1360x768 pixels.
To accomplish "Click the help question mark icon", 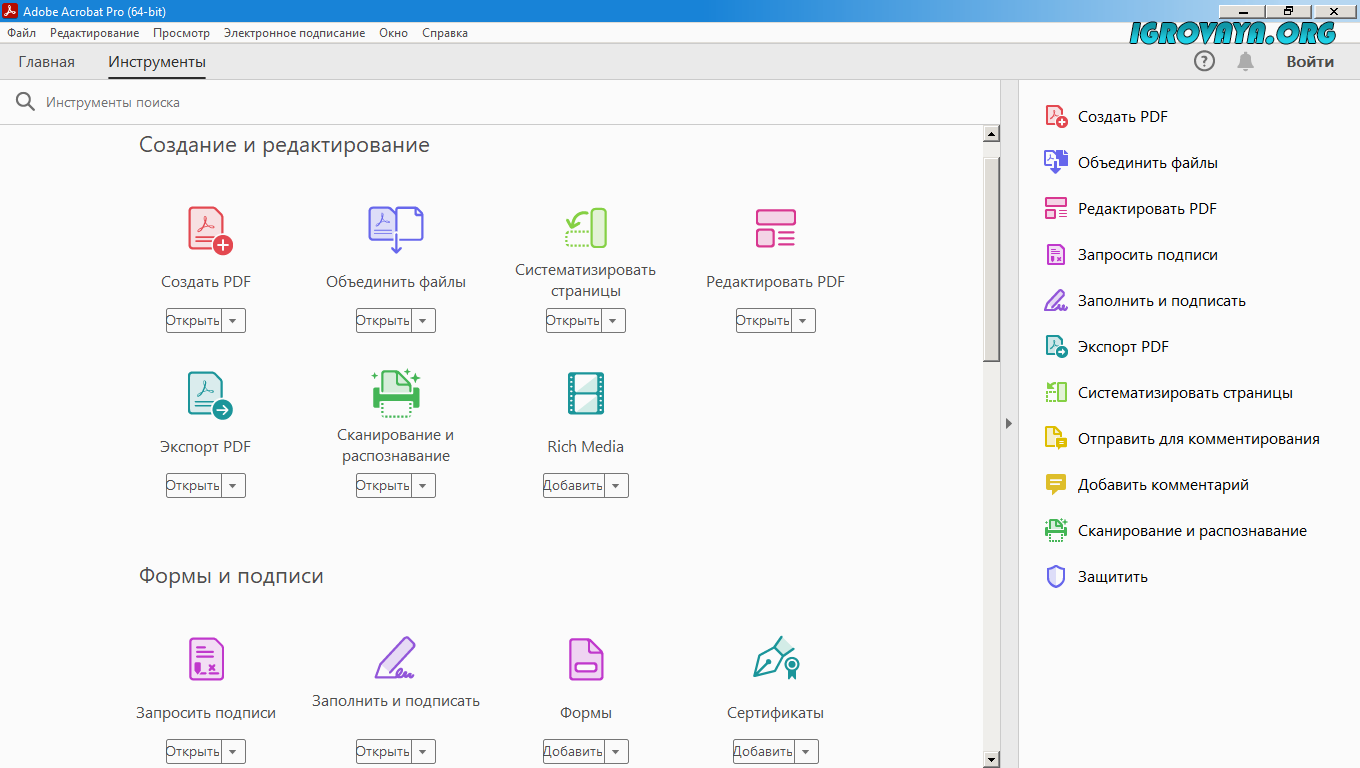I will tap(1204, 62).
